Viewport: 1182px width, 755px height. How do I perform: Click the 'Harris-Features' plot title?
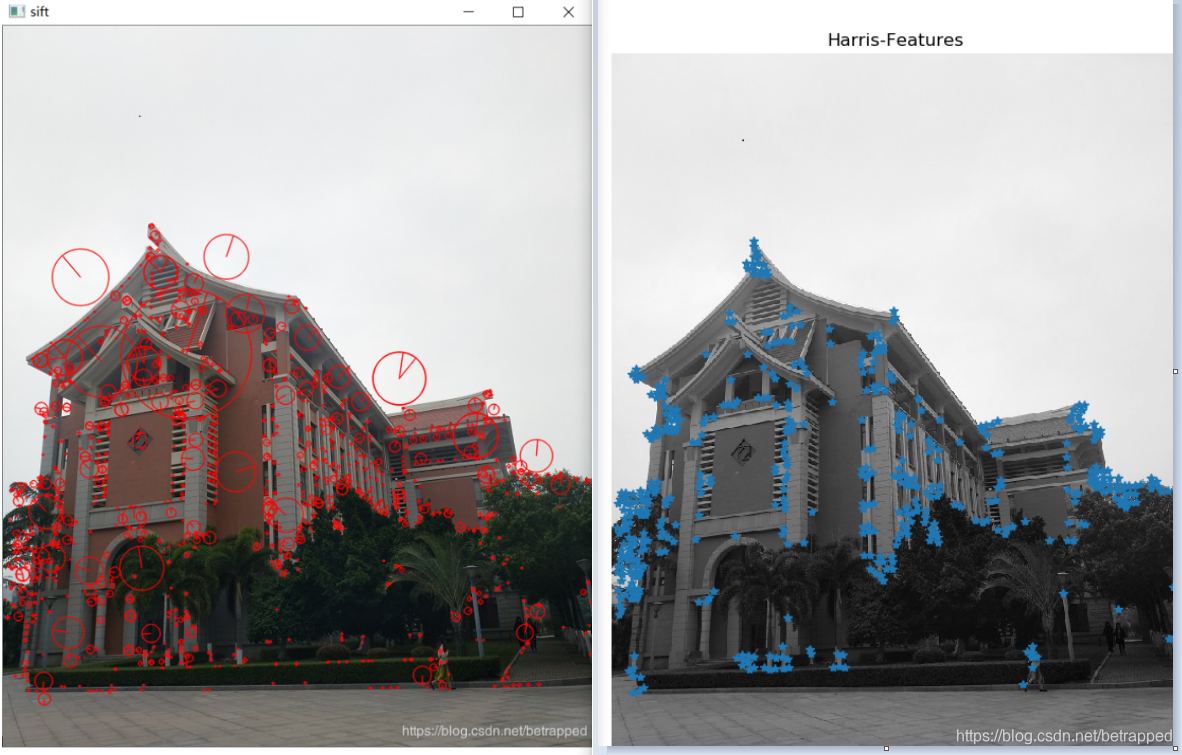[895, 40]
